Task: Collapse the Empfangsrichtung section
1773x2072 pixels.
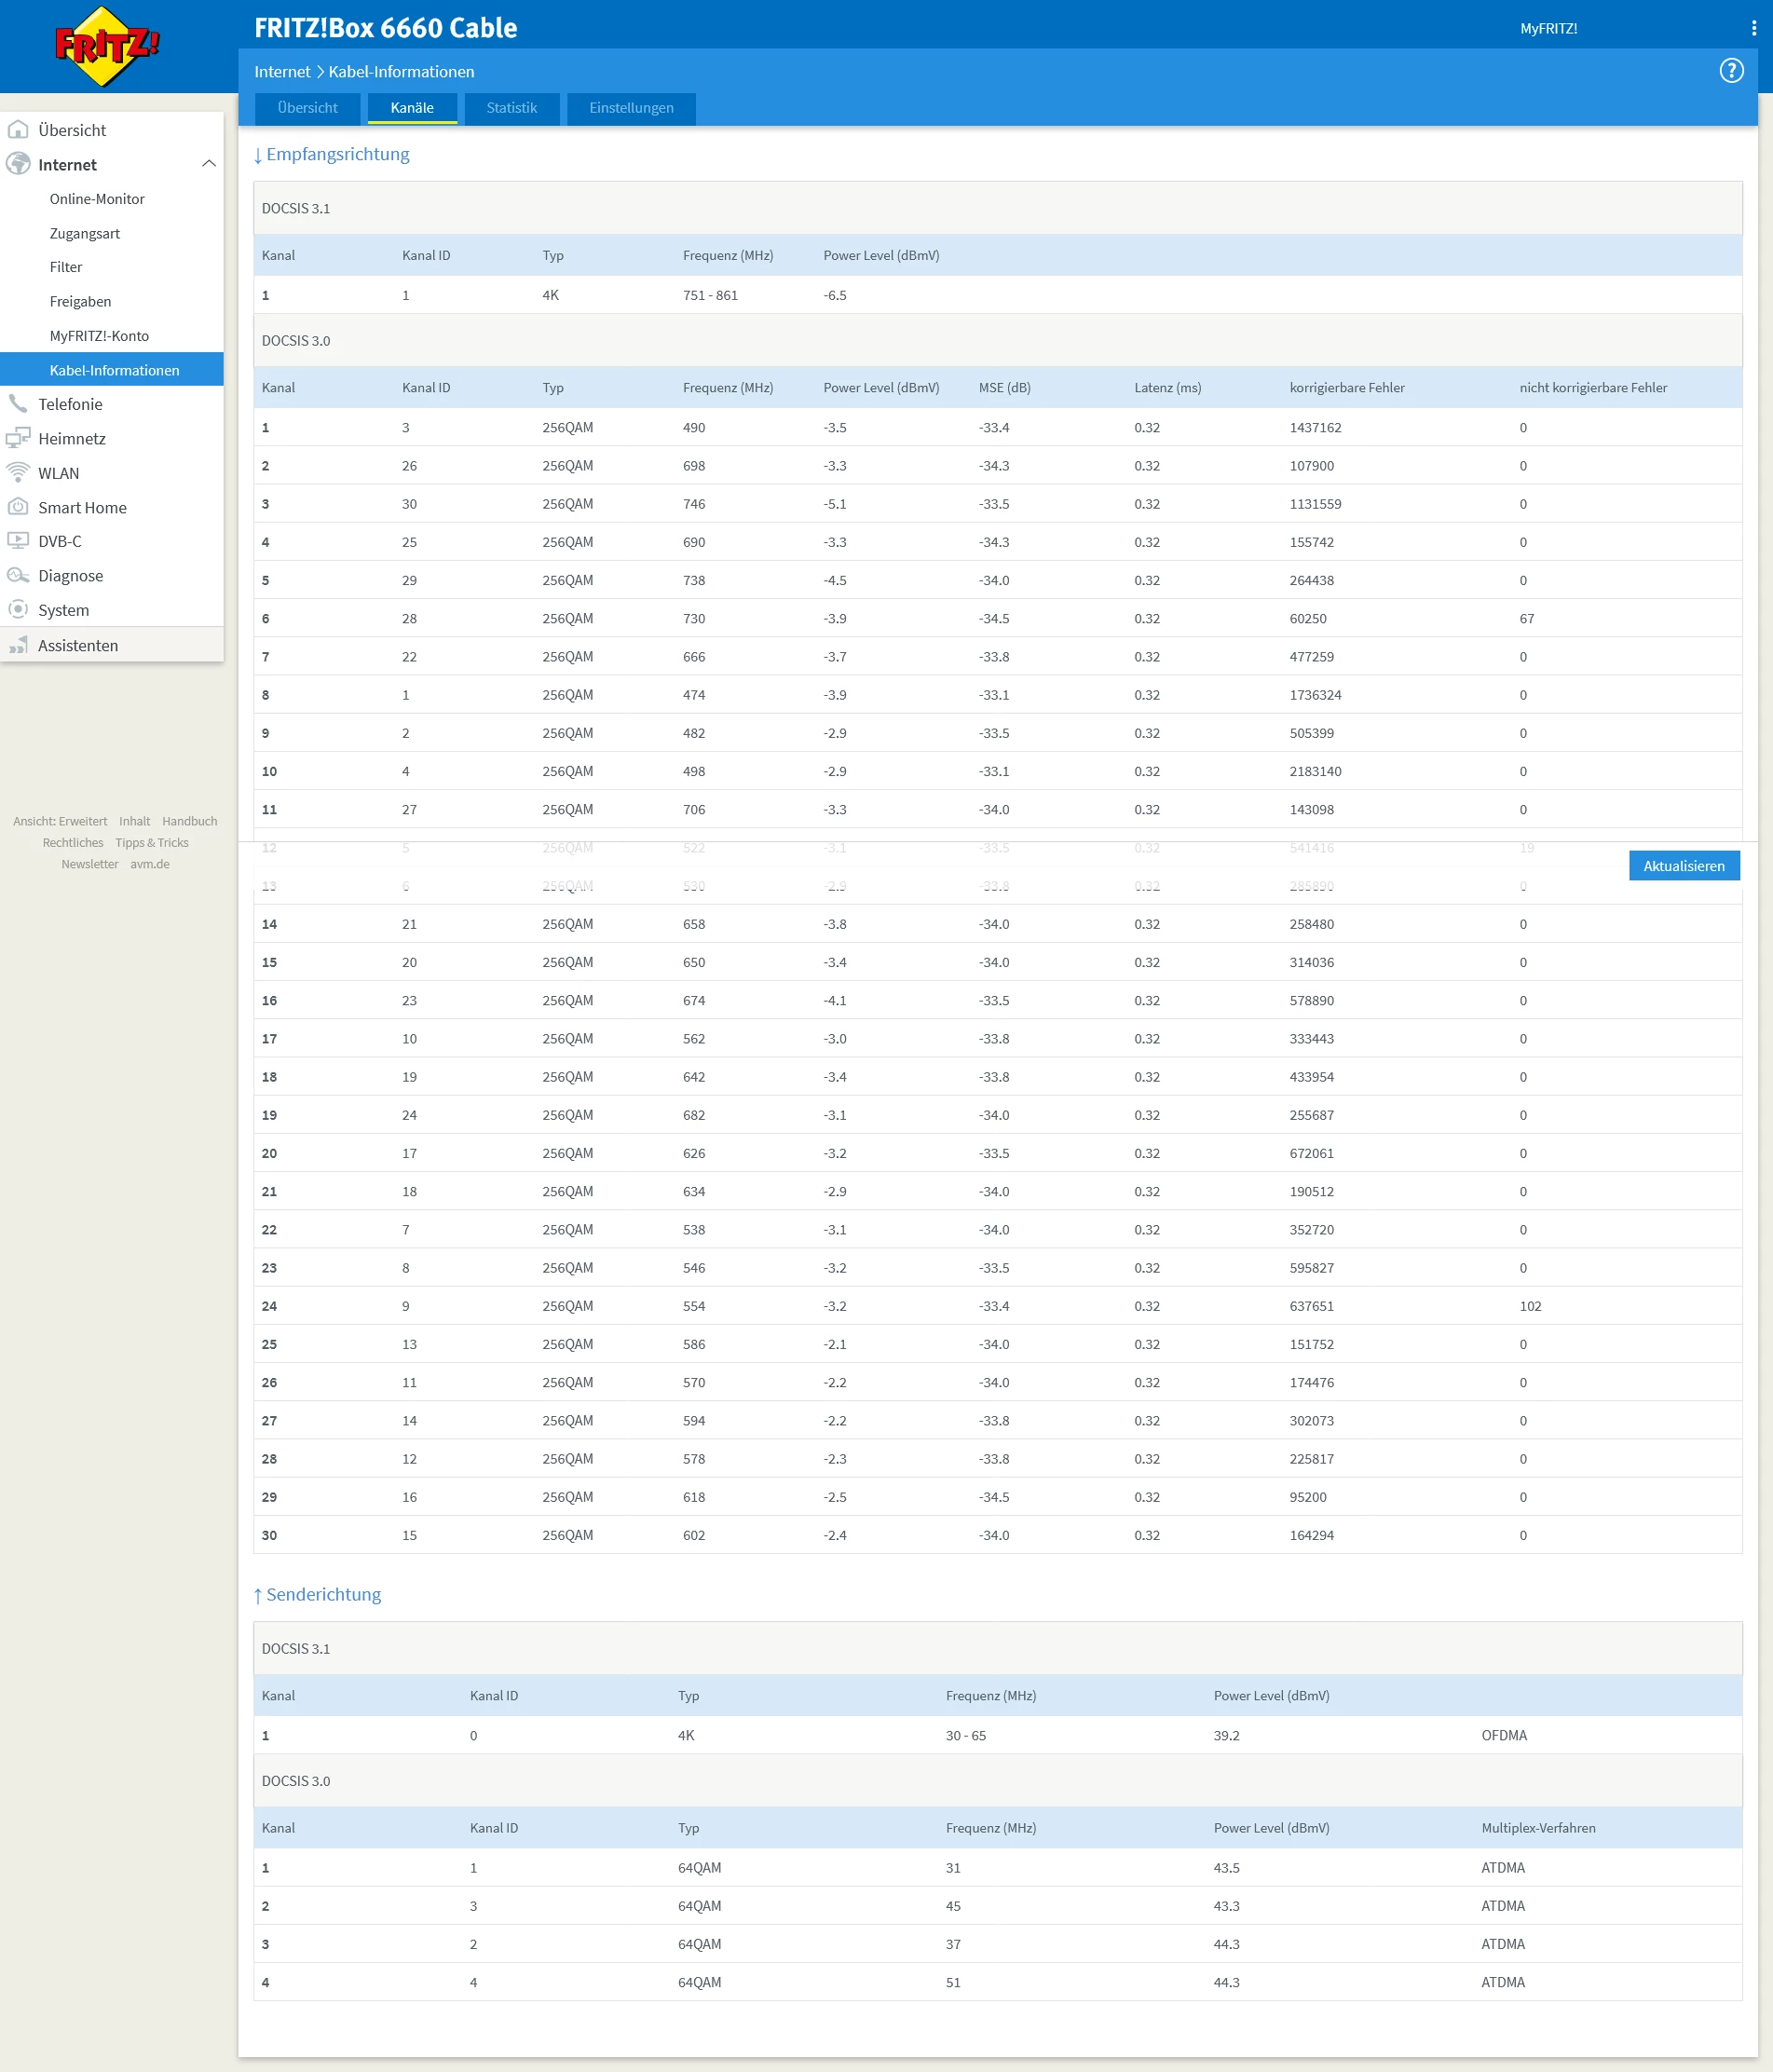Action: [x=331, y=154]
